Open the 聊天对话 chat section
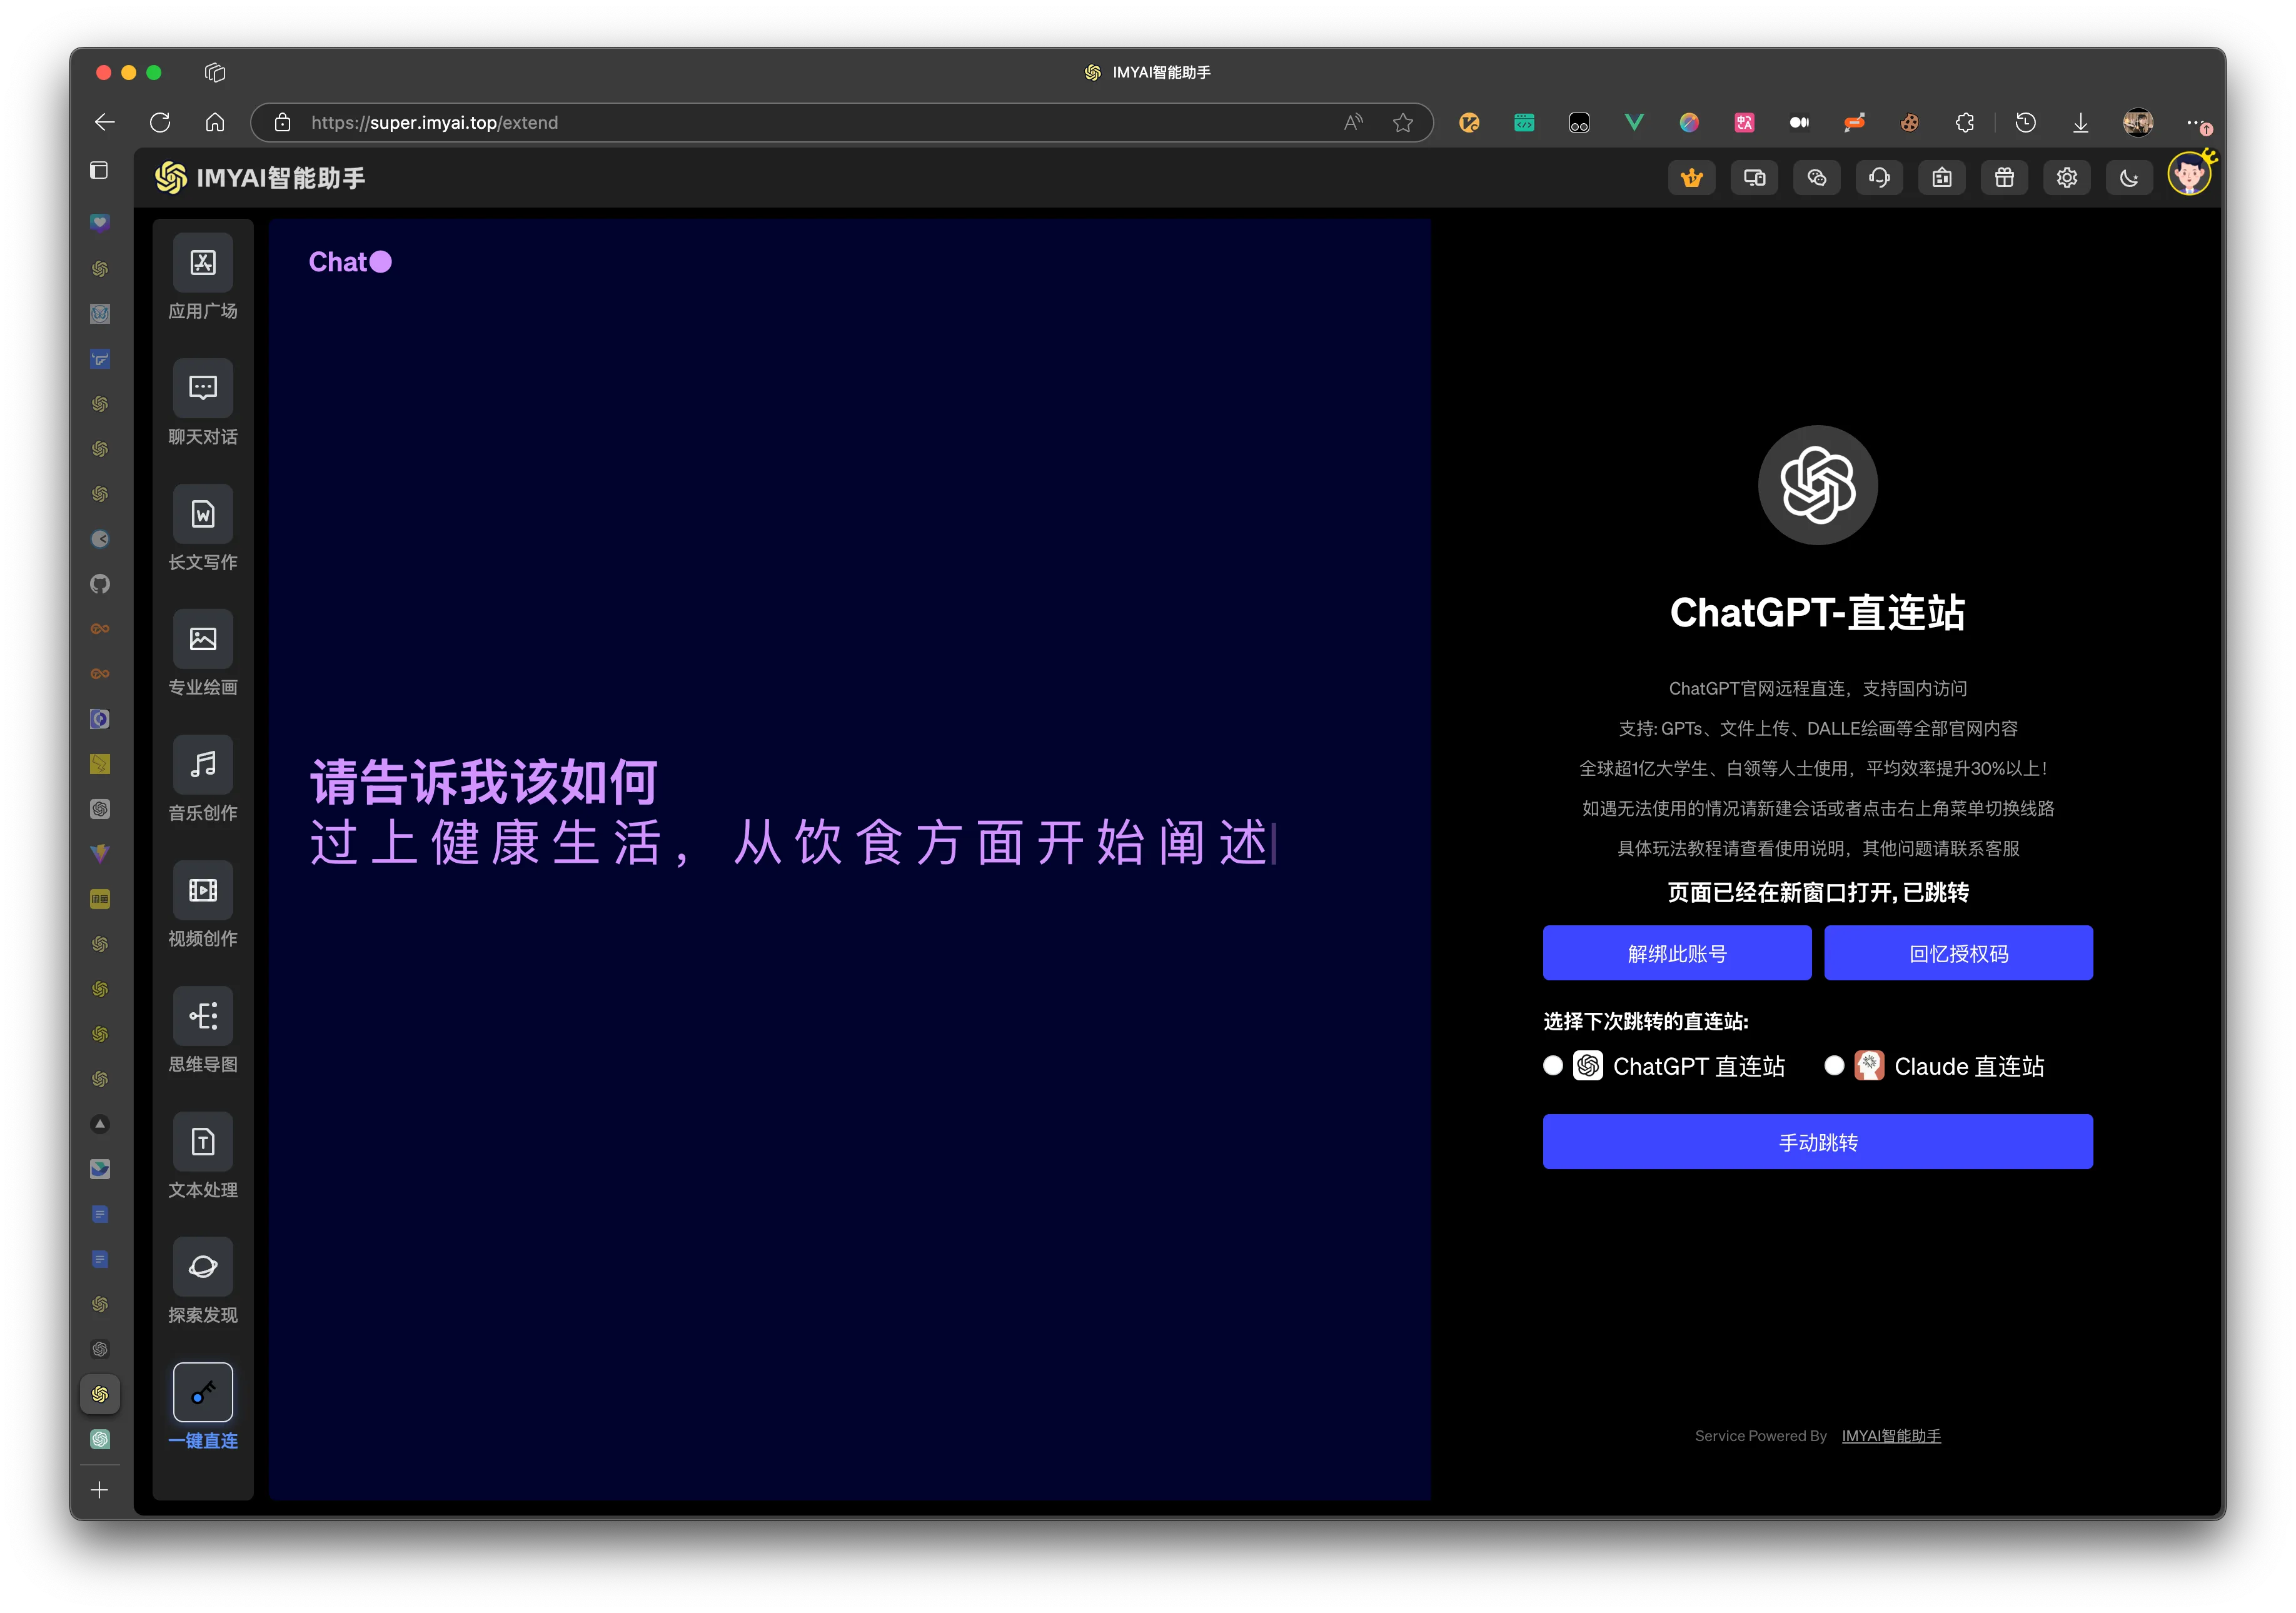This screenshot has height=1613, width=2296. [203, 403]
